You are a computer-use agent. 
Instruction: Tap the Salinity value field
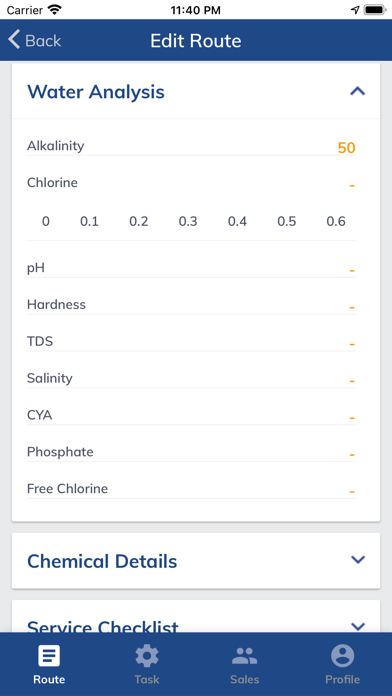coord(191,379)
